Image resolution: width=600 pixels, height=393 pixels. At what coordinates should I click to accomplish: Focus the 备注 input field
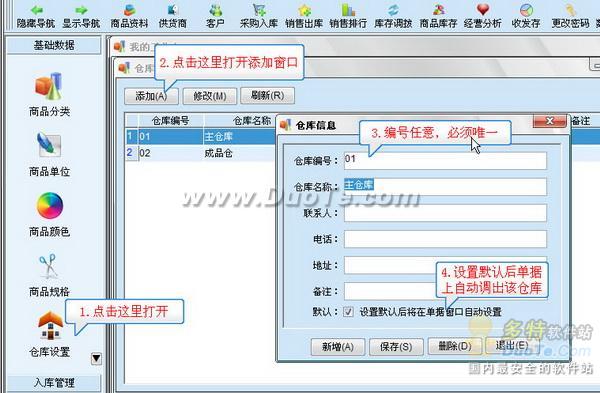(445, 291)
